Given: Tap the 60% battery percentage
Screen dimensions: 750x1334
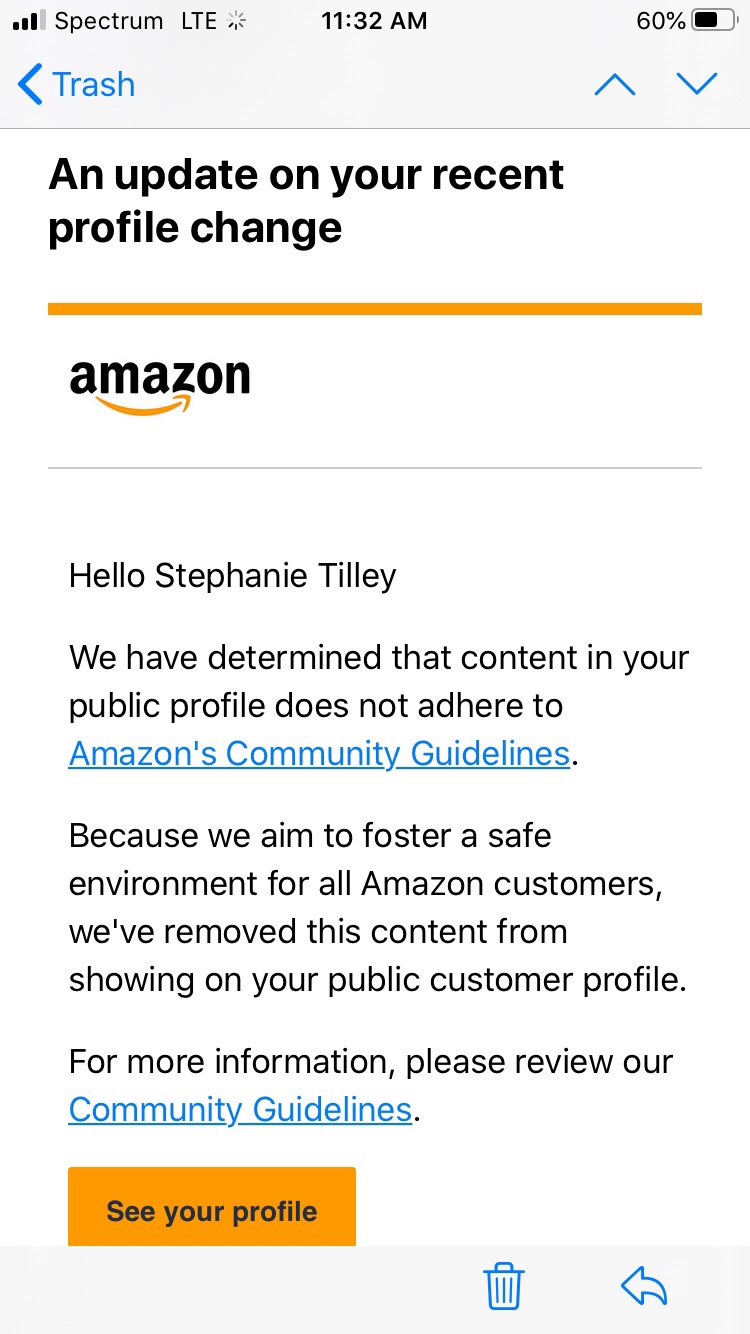Looking at the screenshot, I should click(661, 21).
